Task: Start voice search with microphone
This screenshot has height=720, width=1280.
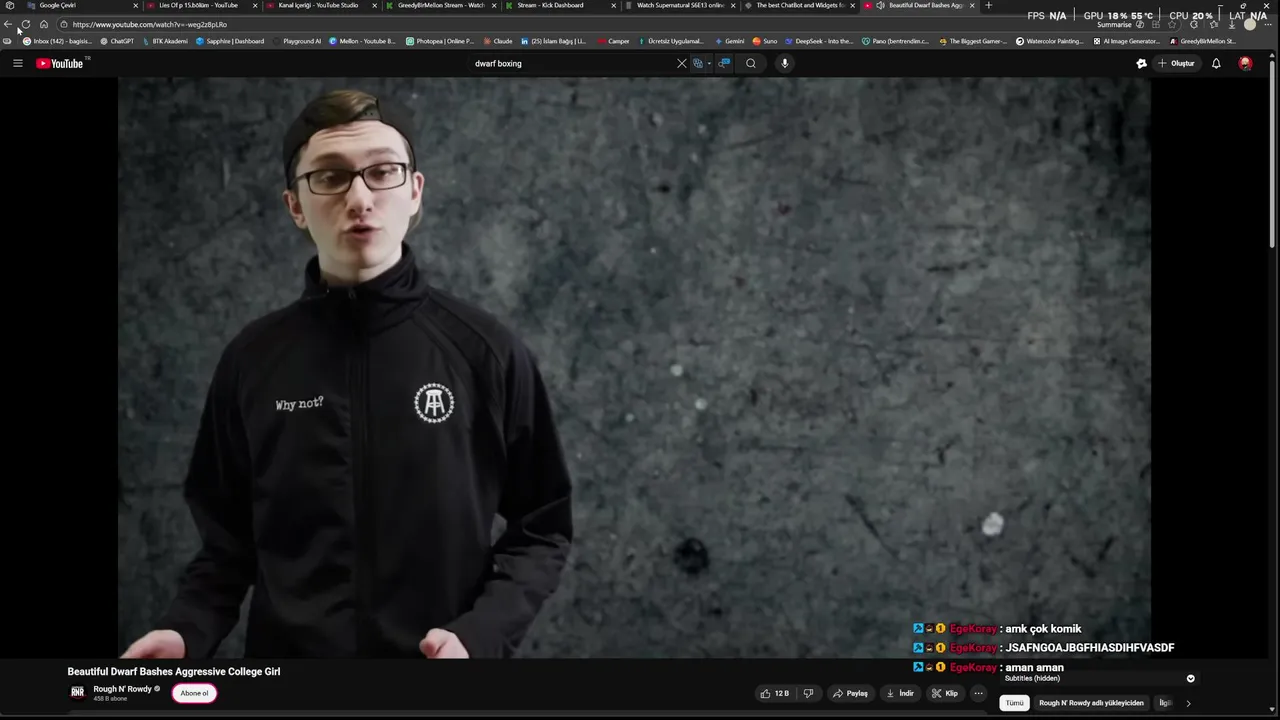Action: (x=785, y=63)
